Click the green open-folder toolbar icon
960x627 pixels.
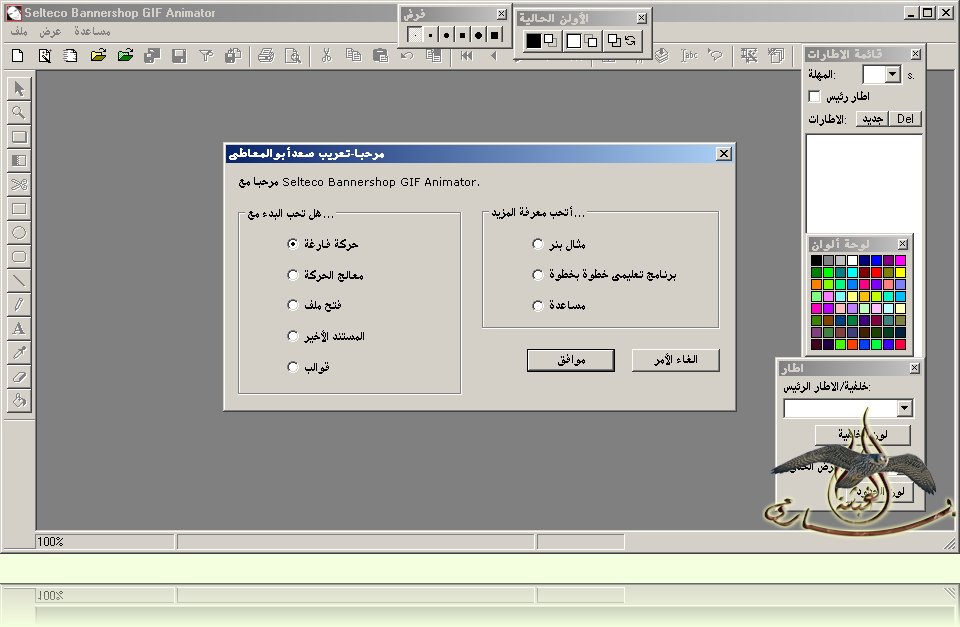coord(125,56)
